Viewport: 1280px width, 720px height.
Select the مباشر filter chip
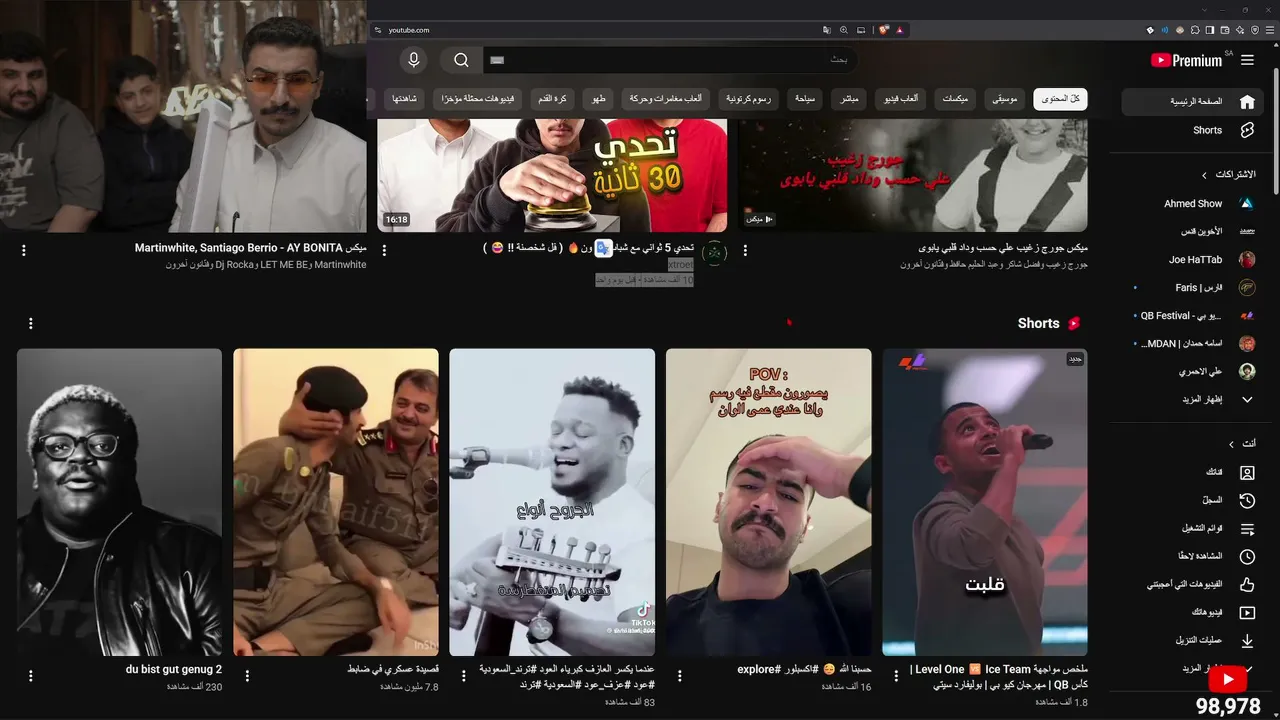click(850, 99)
